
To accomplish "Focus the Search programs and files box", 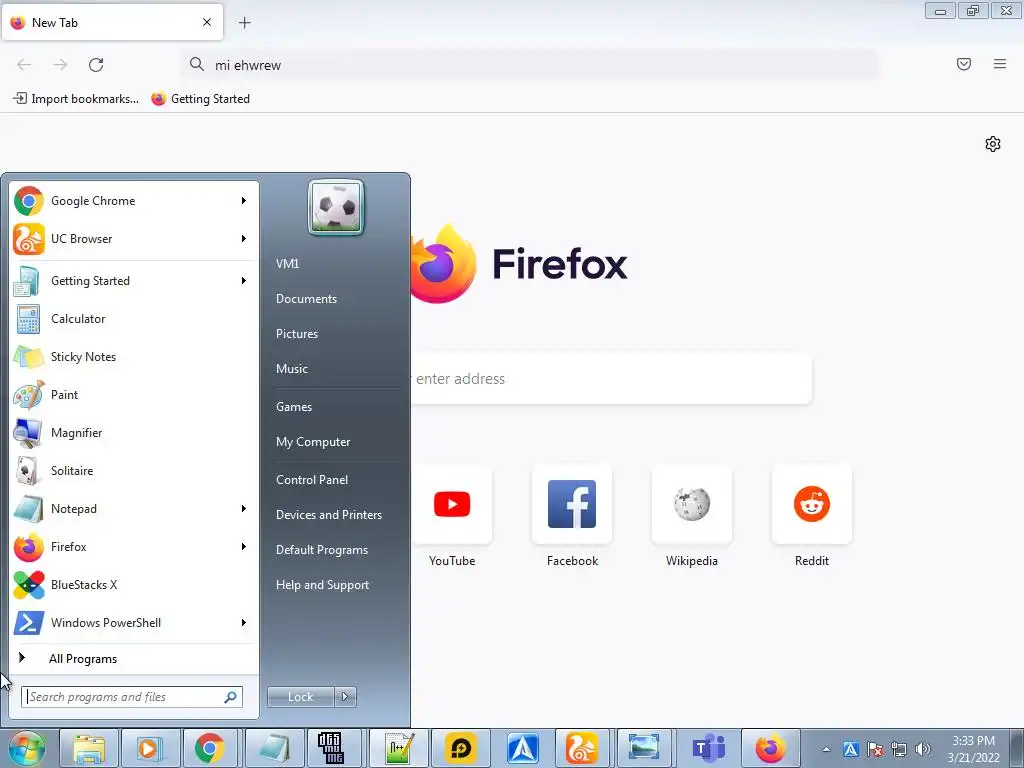I will pyautogui.click(x=132, y=697).
